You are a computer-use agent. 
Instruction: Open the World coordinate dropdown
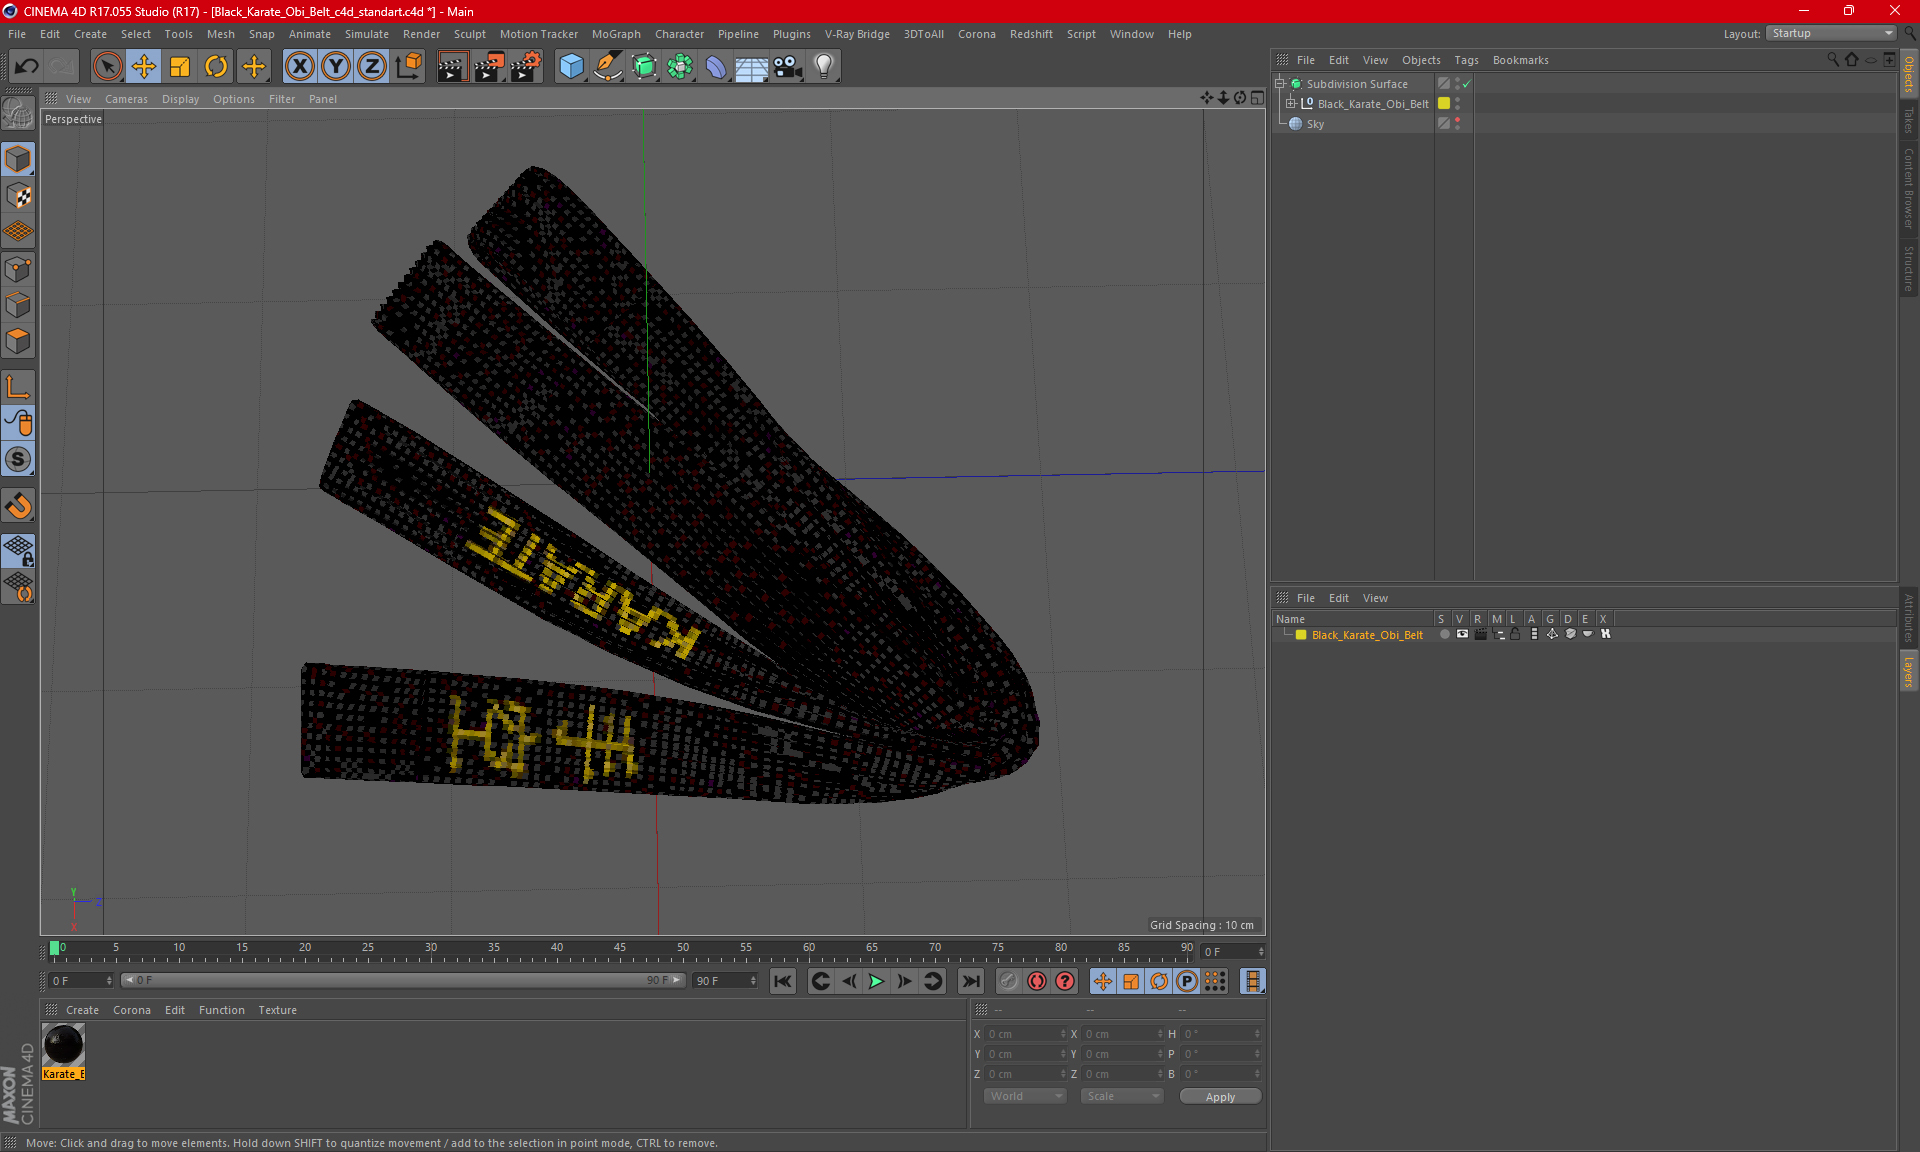tap(1025, 1097)
